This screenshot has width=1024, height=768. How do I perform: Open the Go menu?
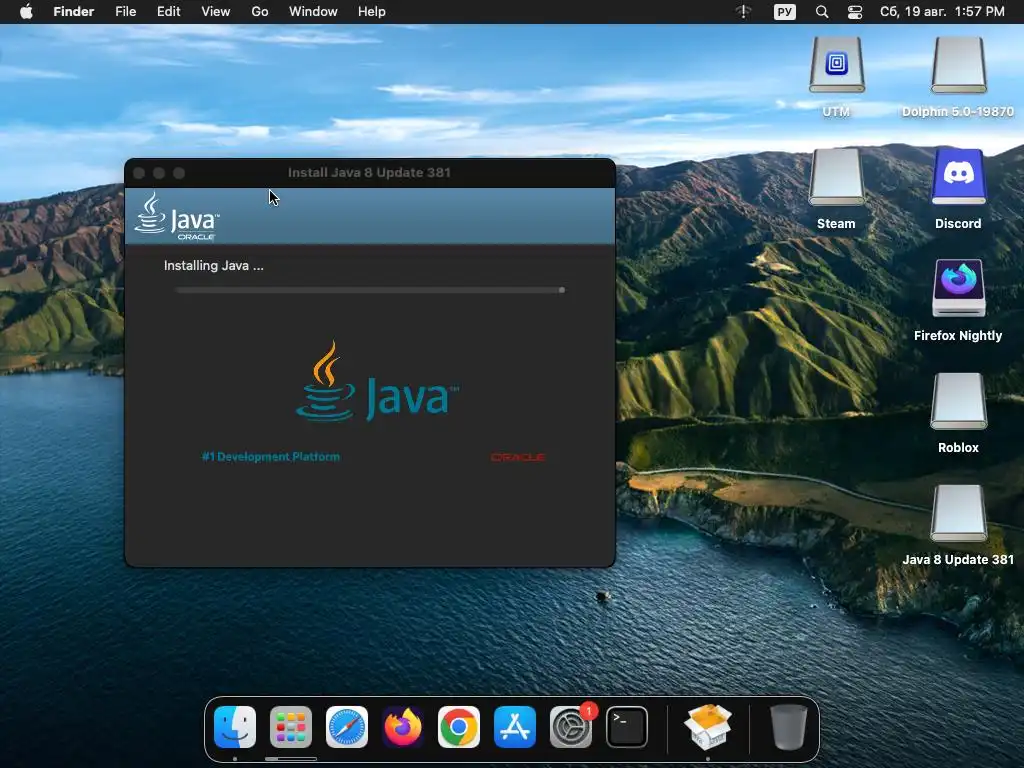pyautogui.click(x=260, y=12)
